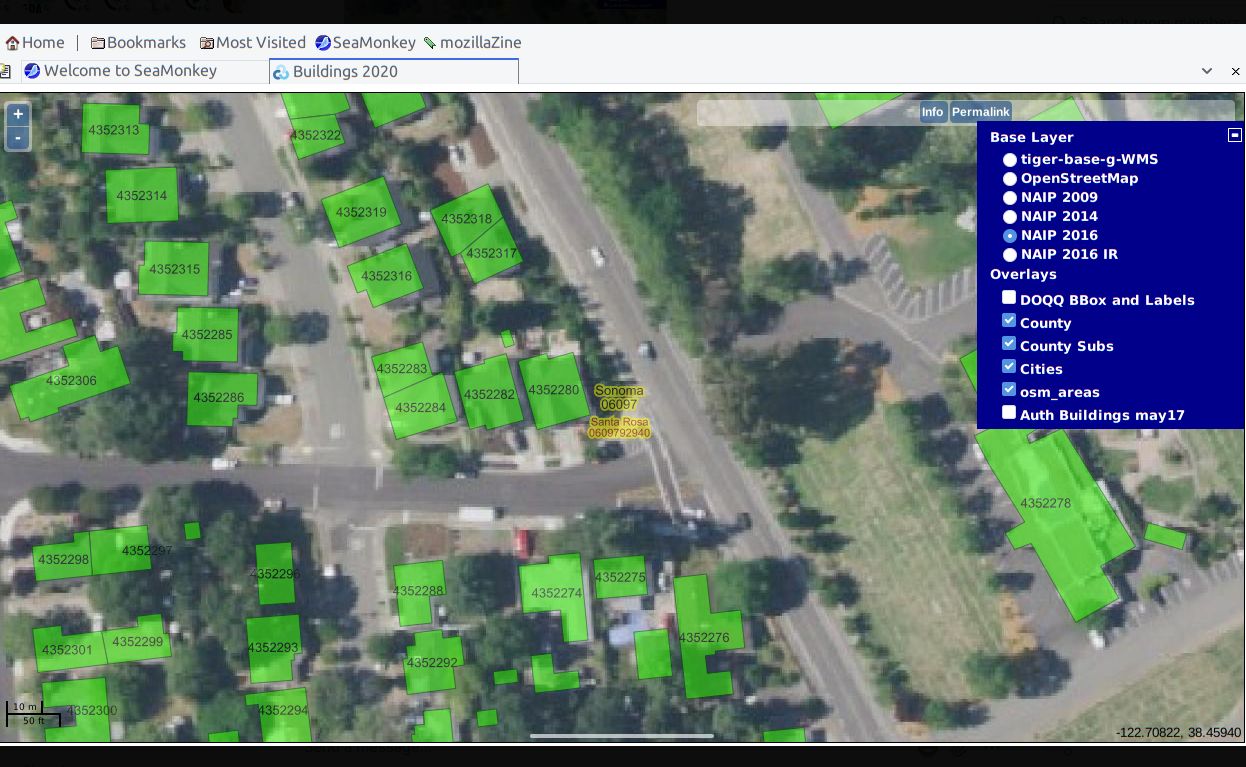Close the current browser tab
This screenshot has width=1246, height=767.
[1235, 71]
